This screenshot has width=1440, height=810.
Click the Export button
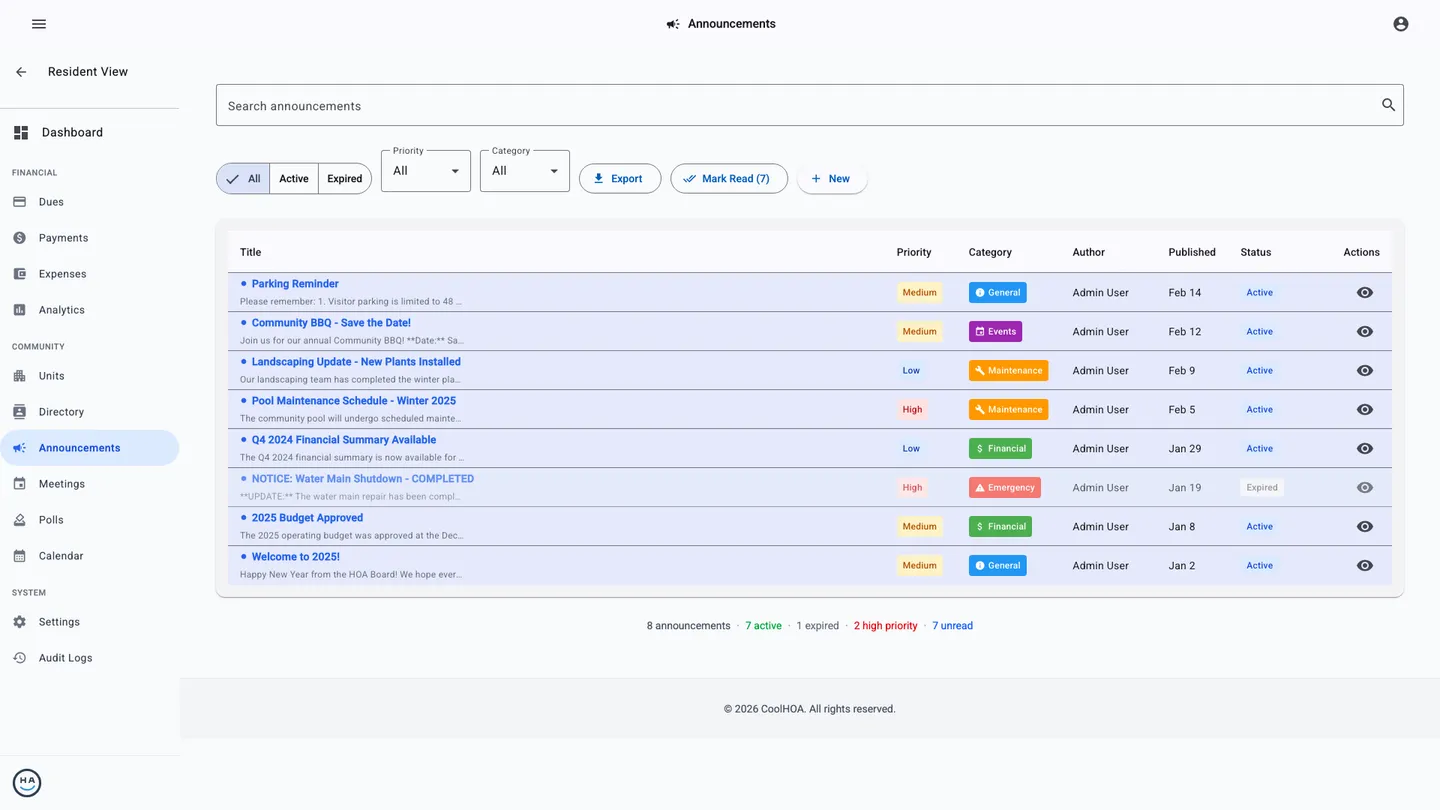[620, 179]
